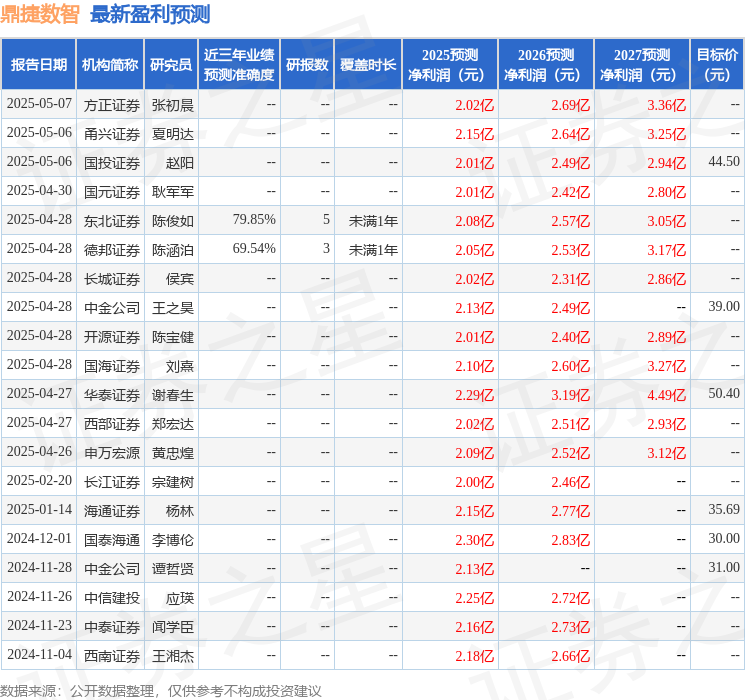Click researcher 谭哲贤
The image size is (745, 700).
[x=173, y=569]
